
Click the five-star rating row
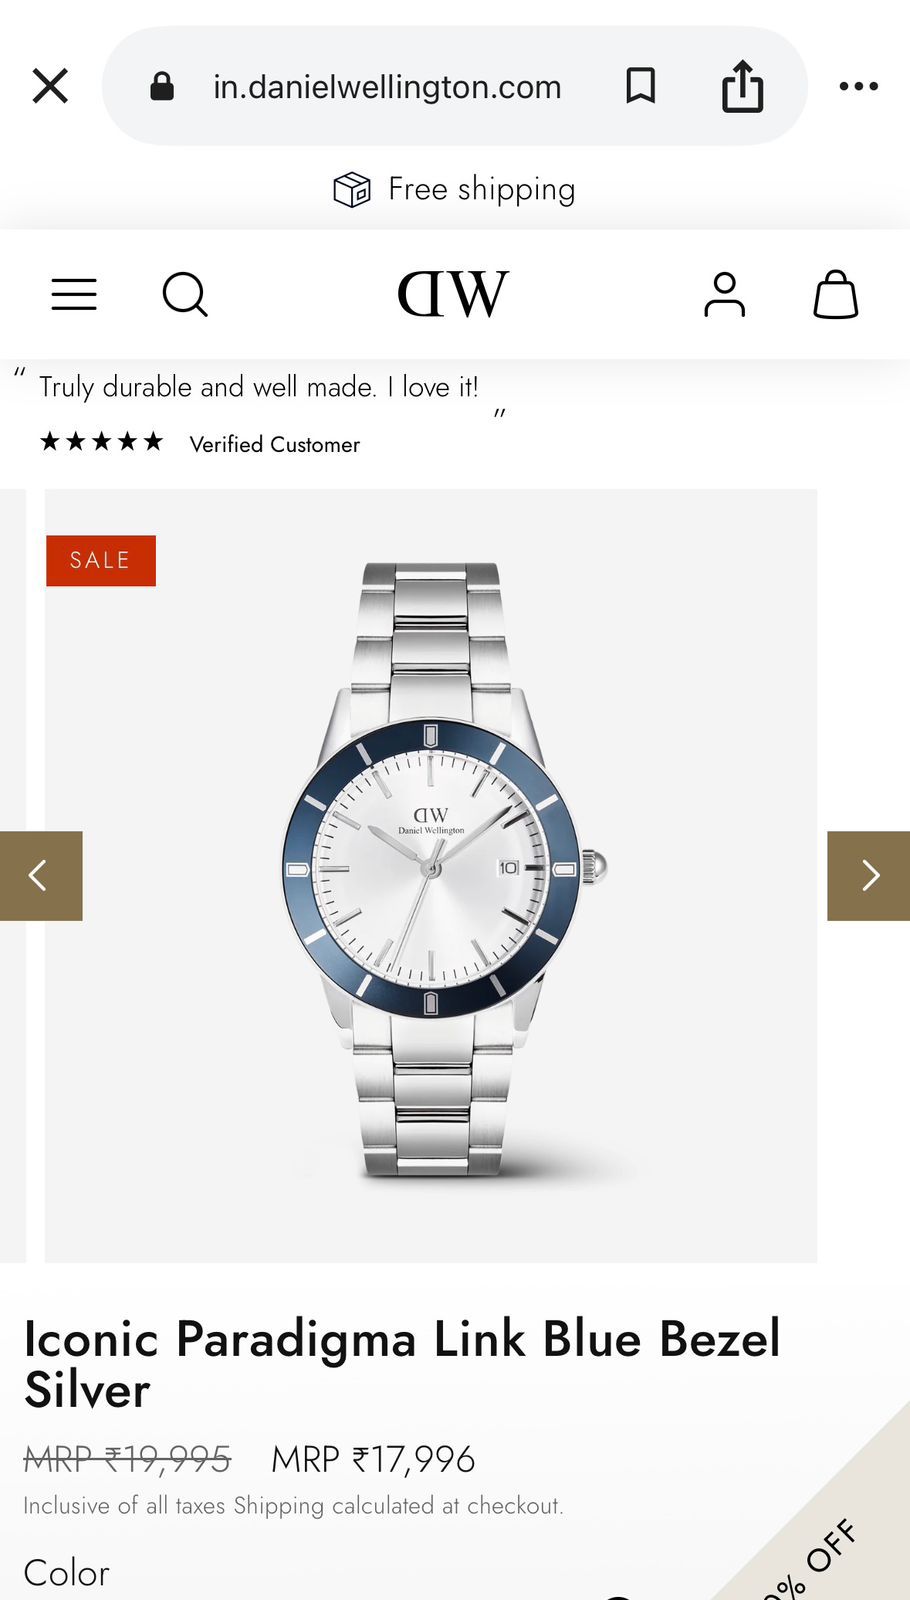[x=101, y=442]
